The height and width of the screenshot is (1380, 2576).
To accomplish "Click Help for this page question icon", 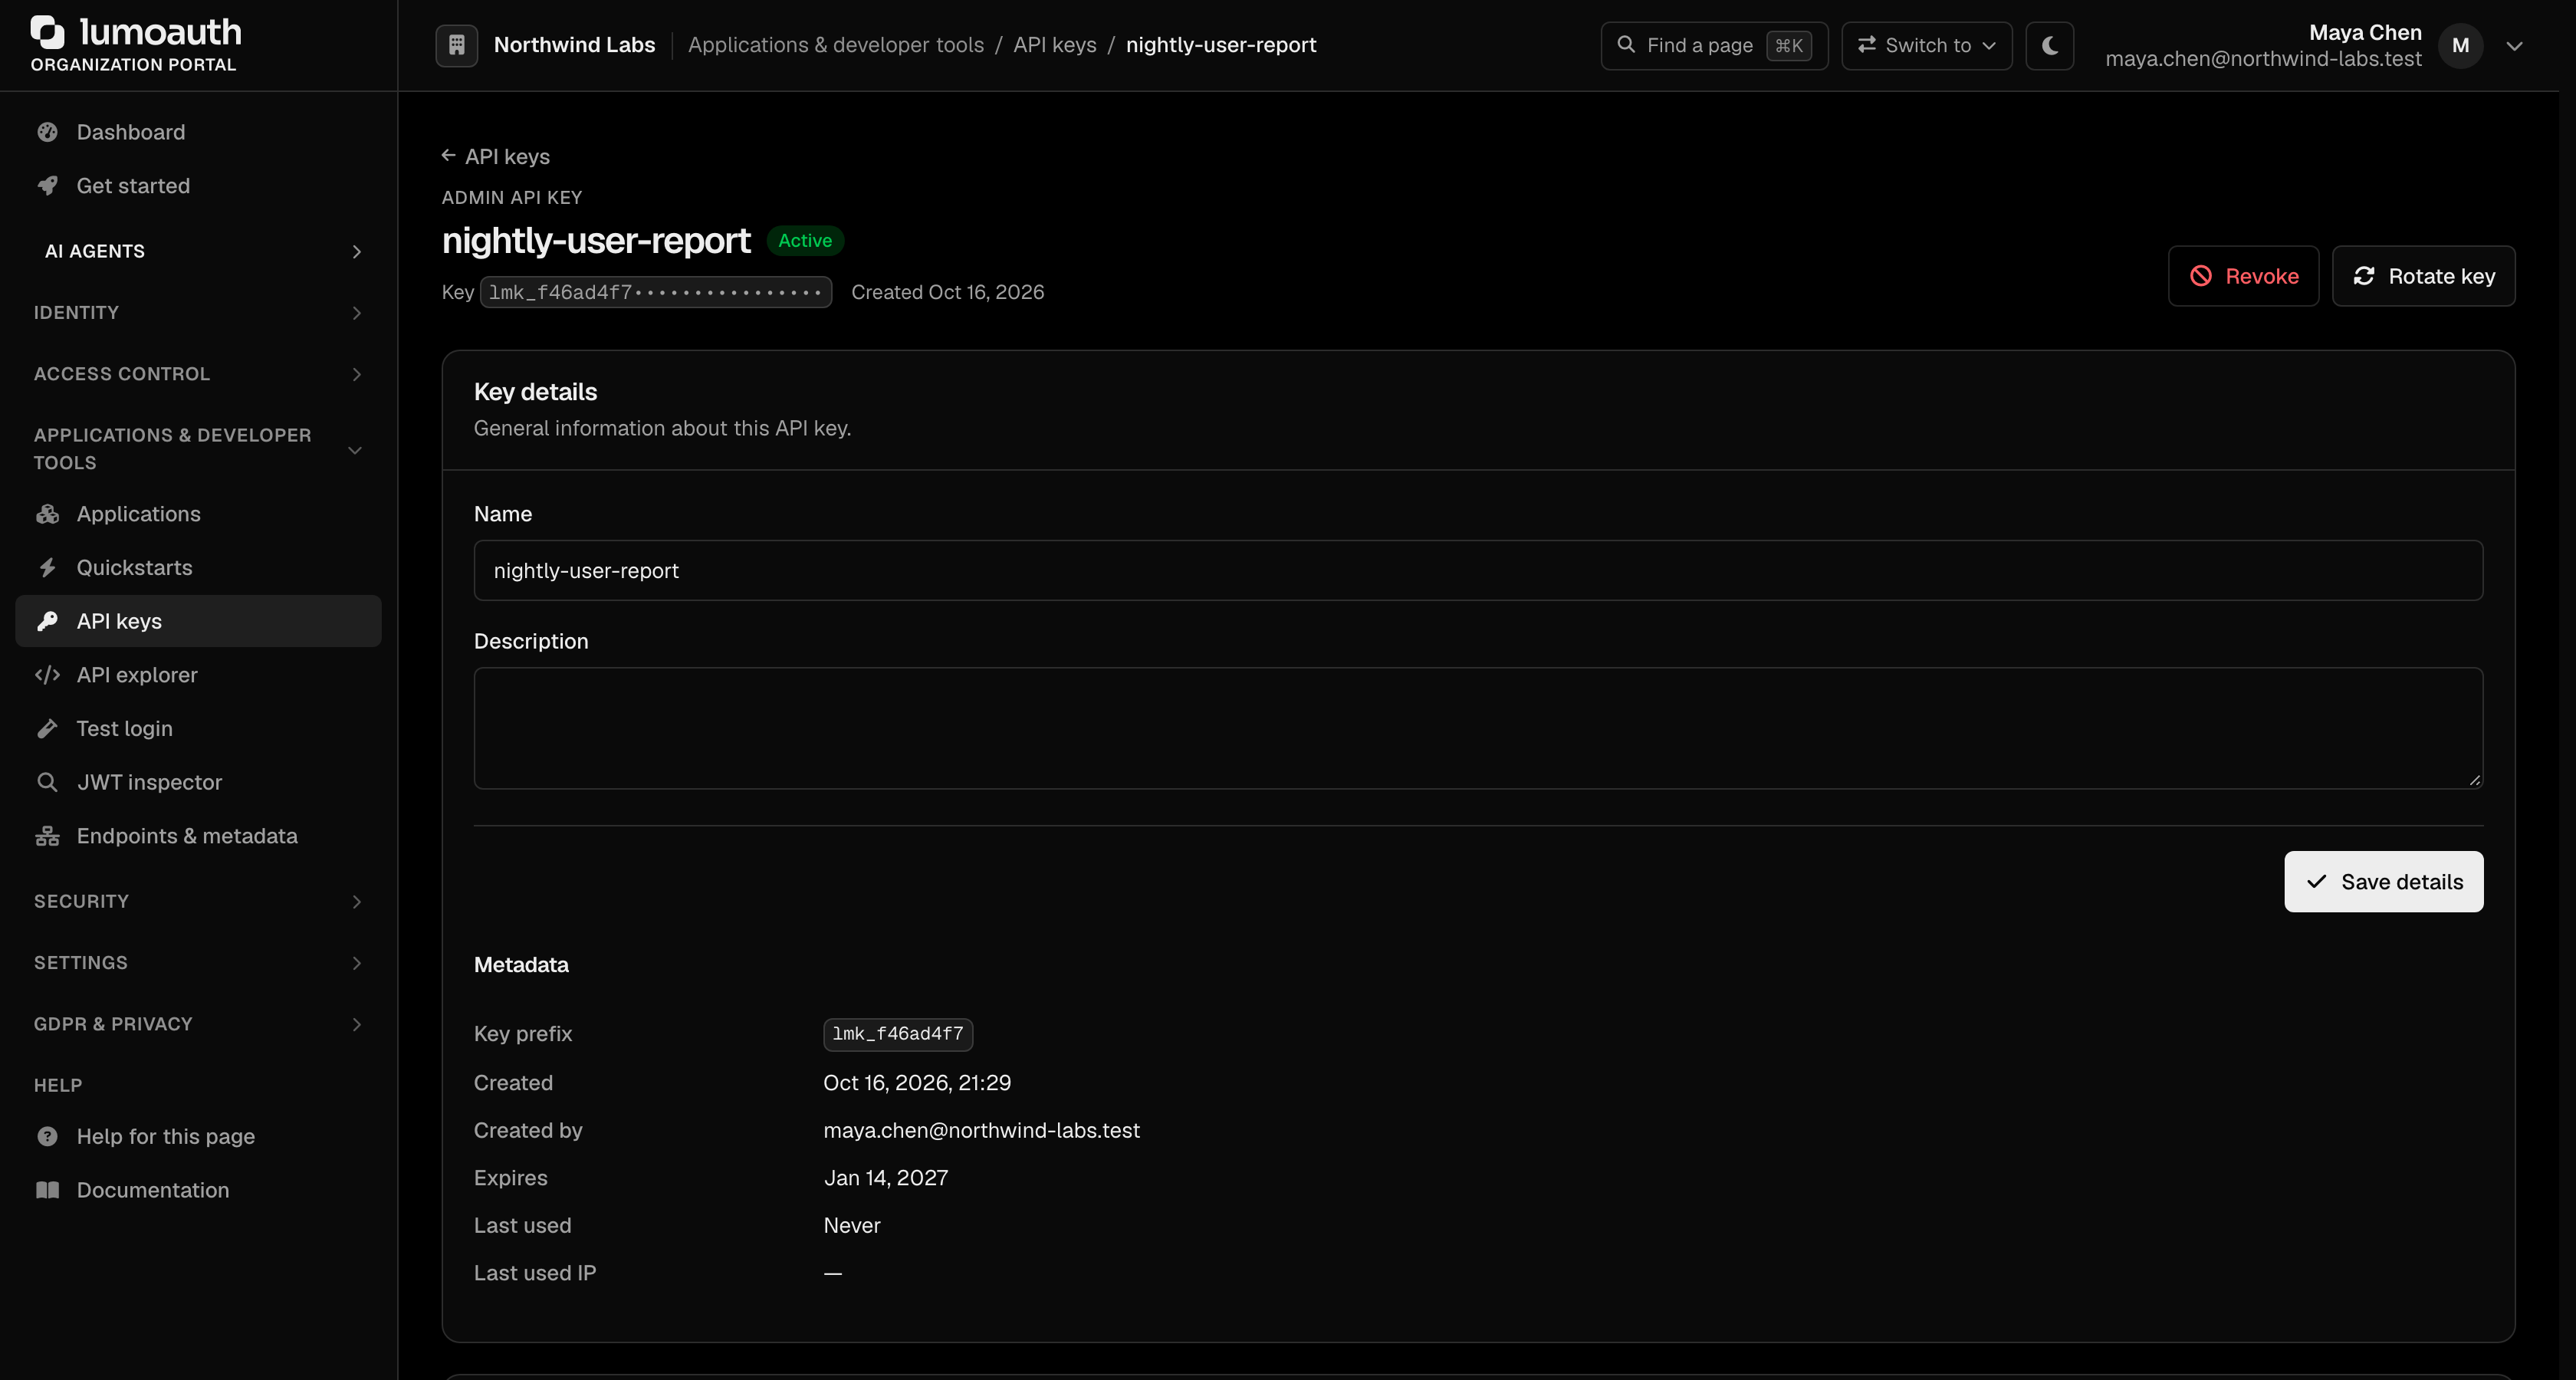I will click(47, 1137).
